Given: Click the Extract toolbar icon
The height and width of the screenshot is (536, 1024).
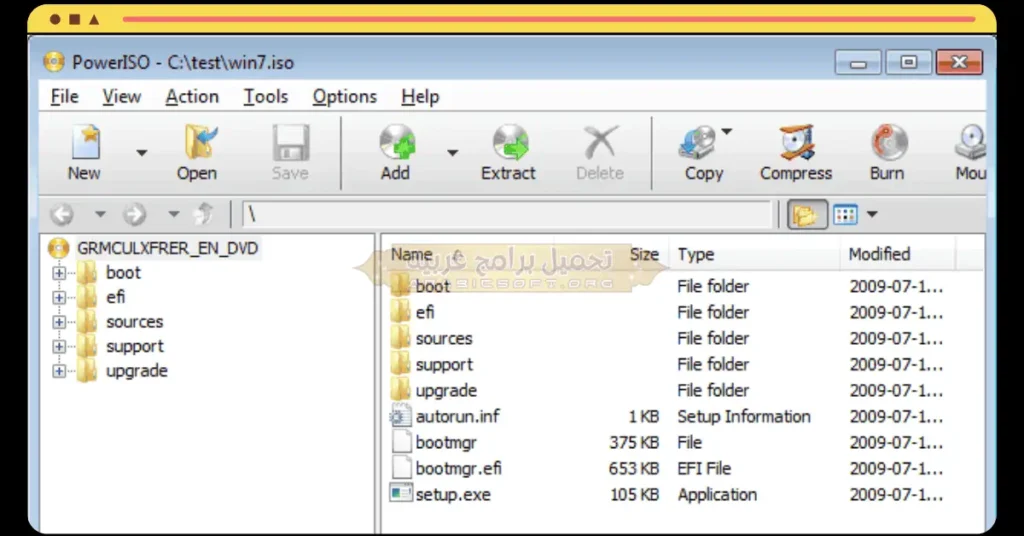Looking at the screenshot, I should [510, 142].
